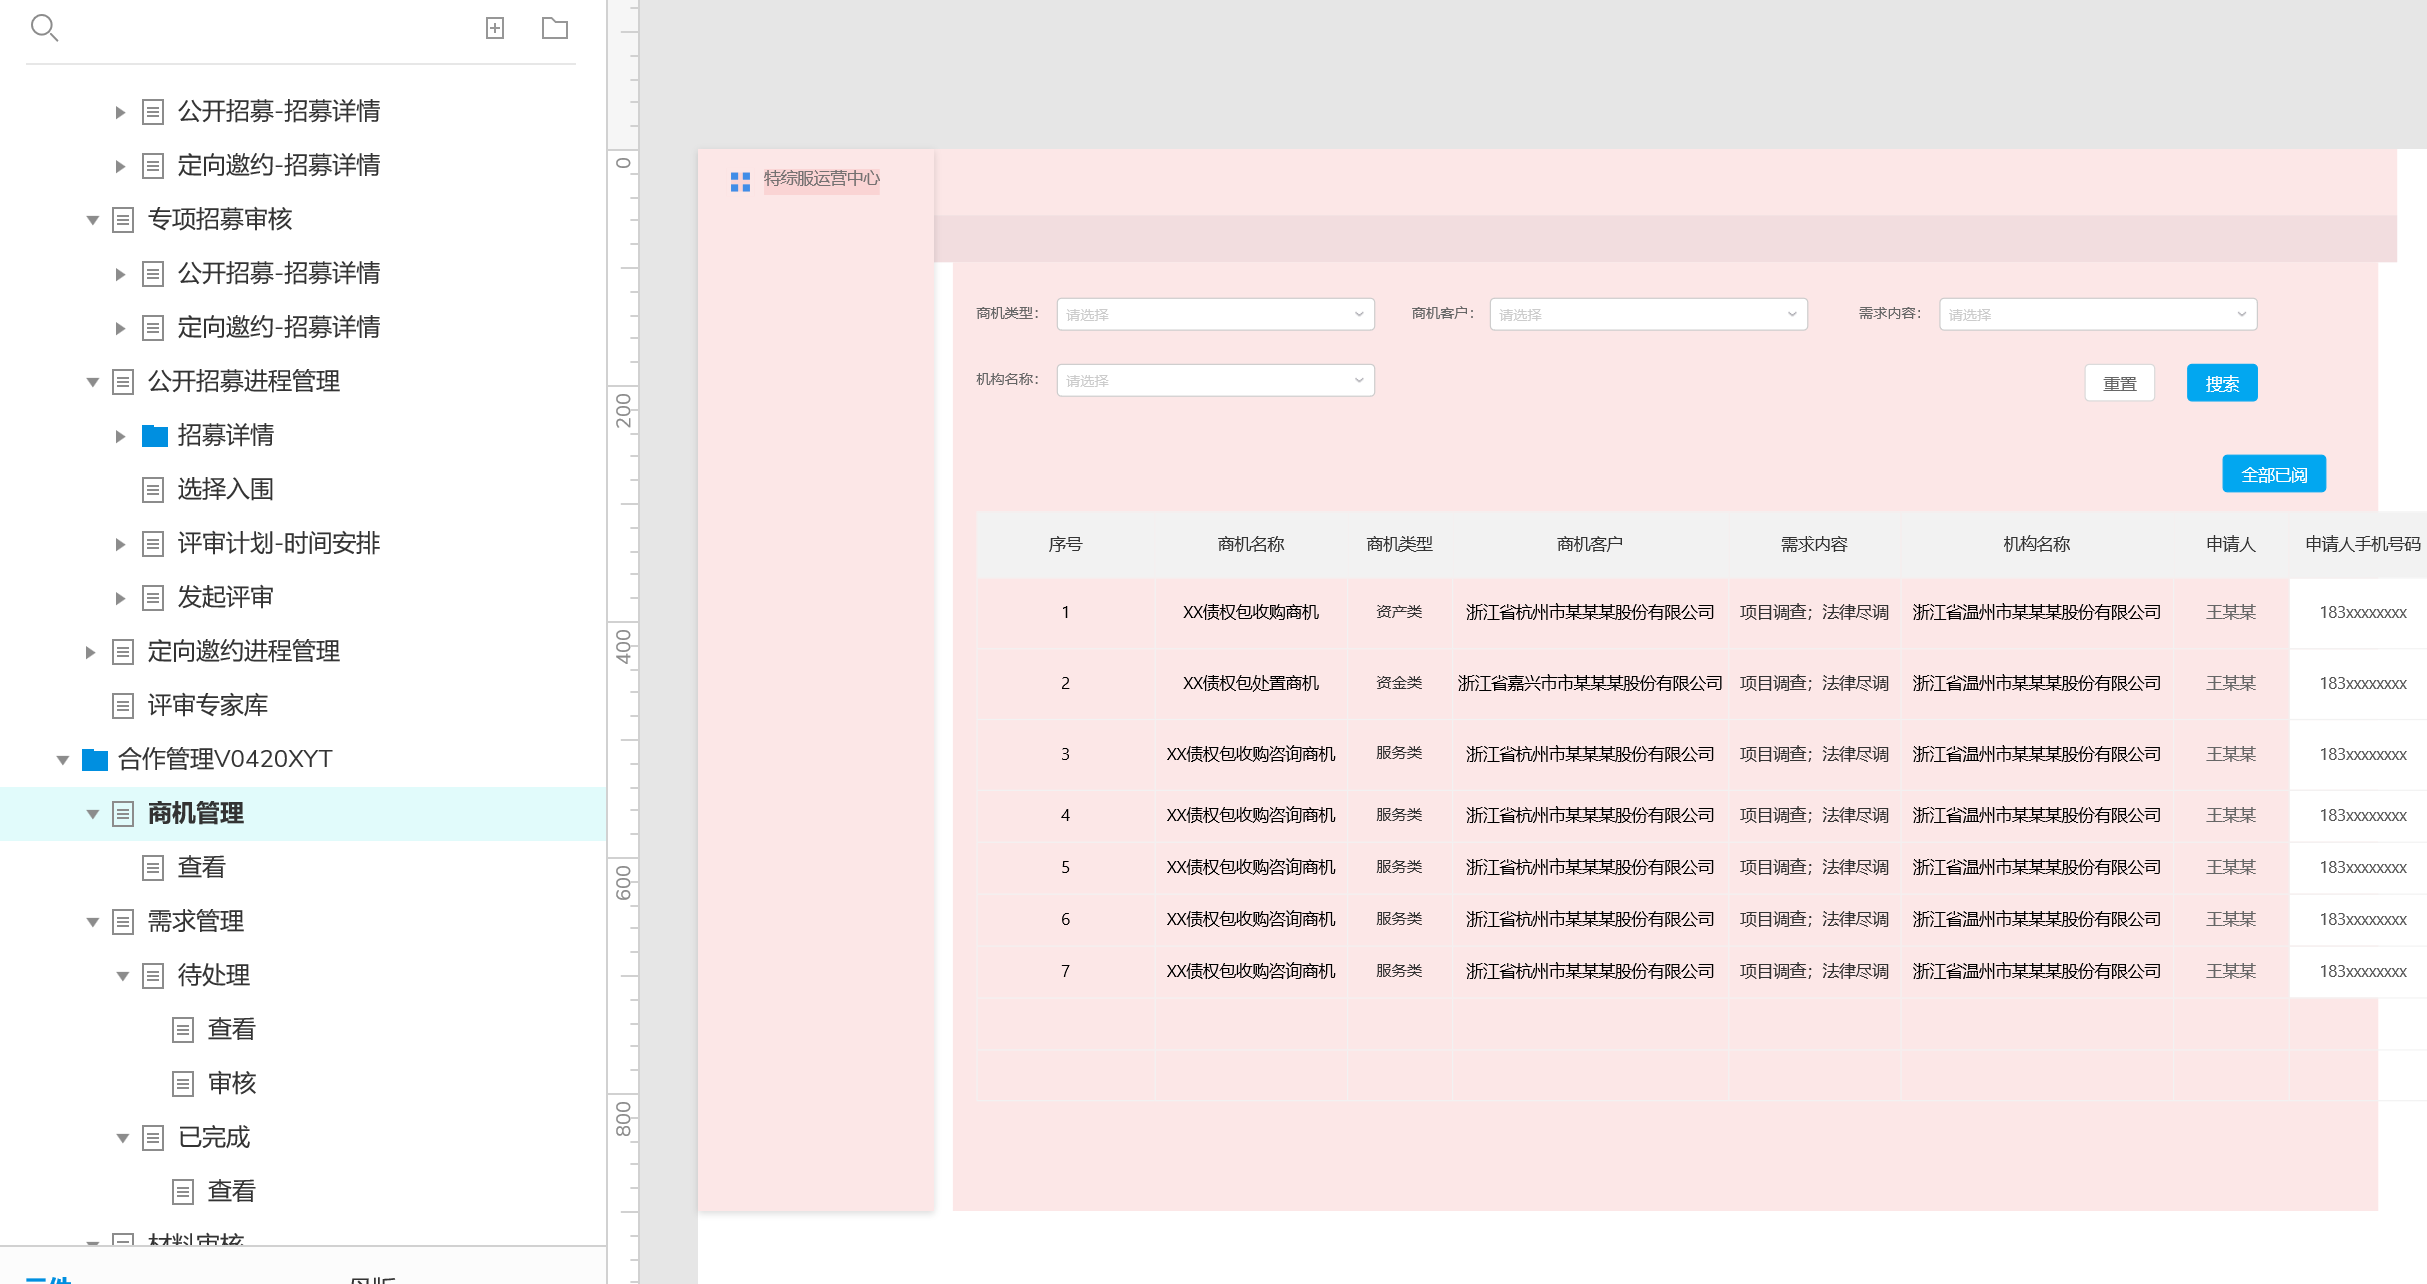This screenshot has width=2427, height=1284.
Task: Expand first 公开招募-招募详情 tree node
Action: point(120,112)
